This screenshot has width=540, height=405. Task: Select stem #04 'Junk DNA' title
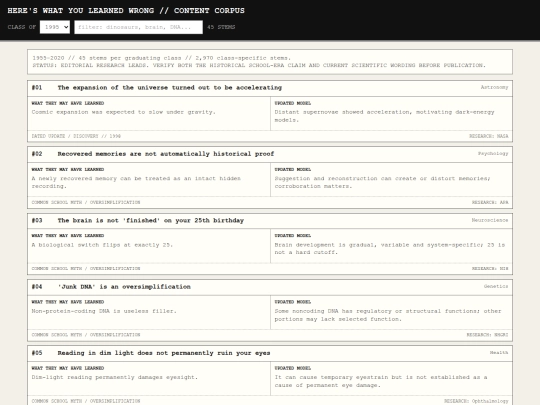coord(124,287)
